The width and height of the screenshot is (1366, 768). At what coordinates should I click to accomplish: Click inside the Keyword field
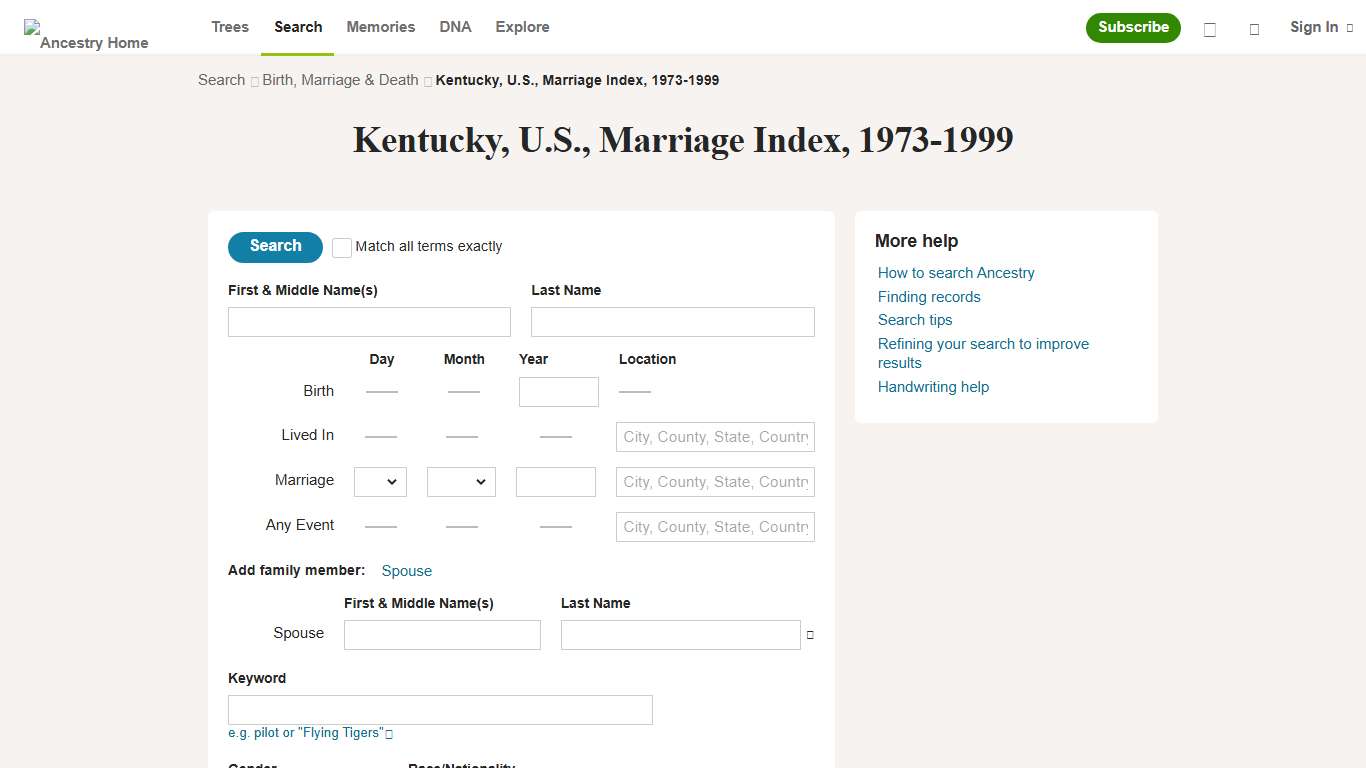coord(439,709)
